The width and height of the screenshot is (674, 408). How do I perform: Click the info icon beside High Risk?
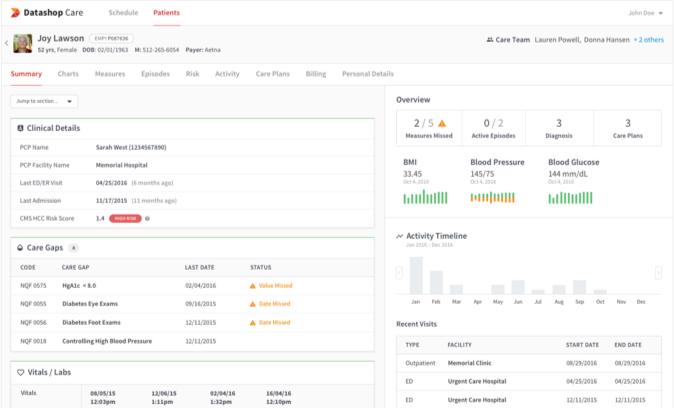147,217
